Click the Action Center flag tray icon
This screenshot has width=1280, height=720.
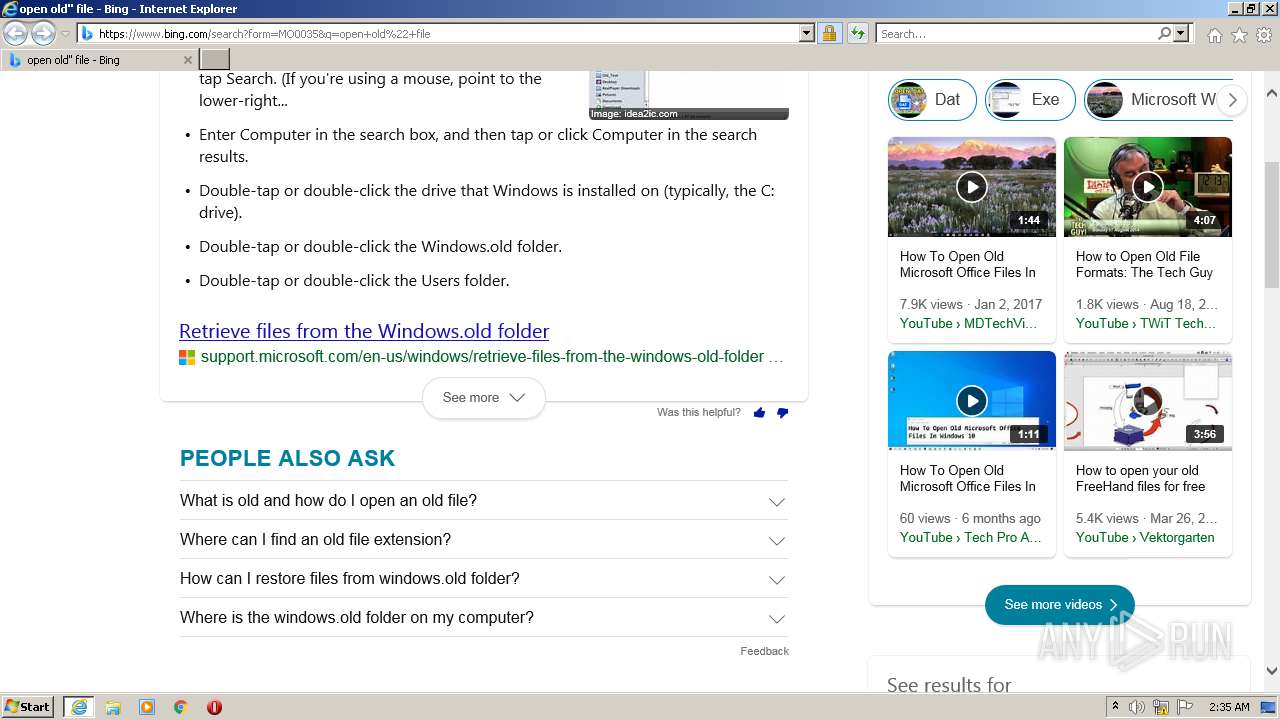[1184, 707]
